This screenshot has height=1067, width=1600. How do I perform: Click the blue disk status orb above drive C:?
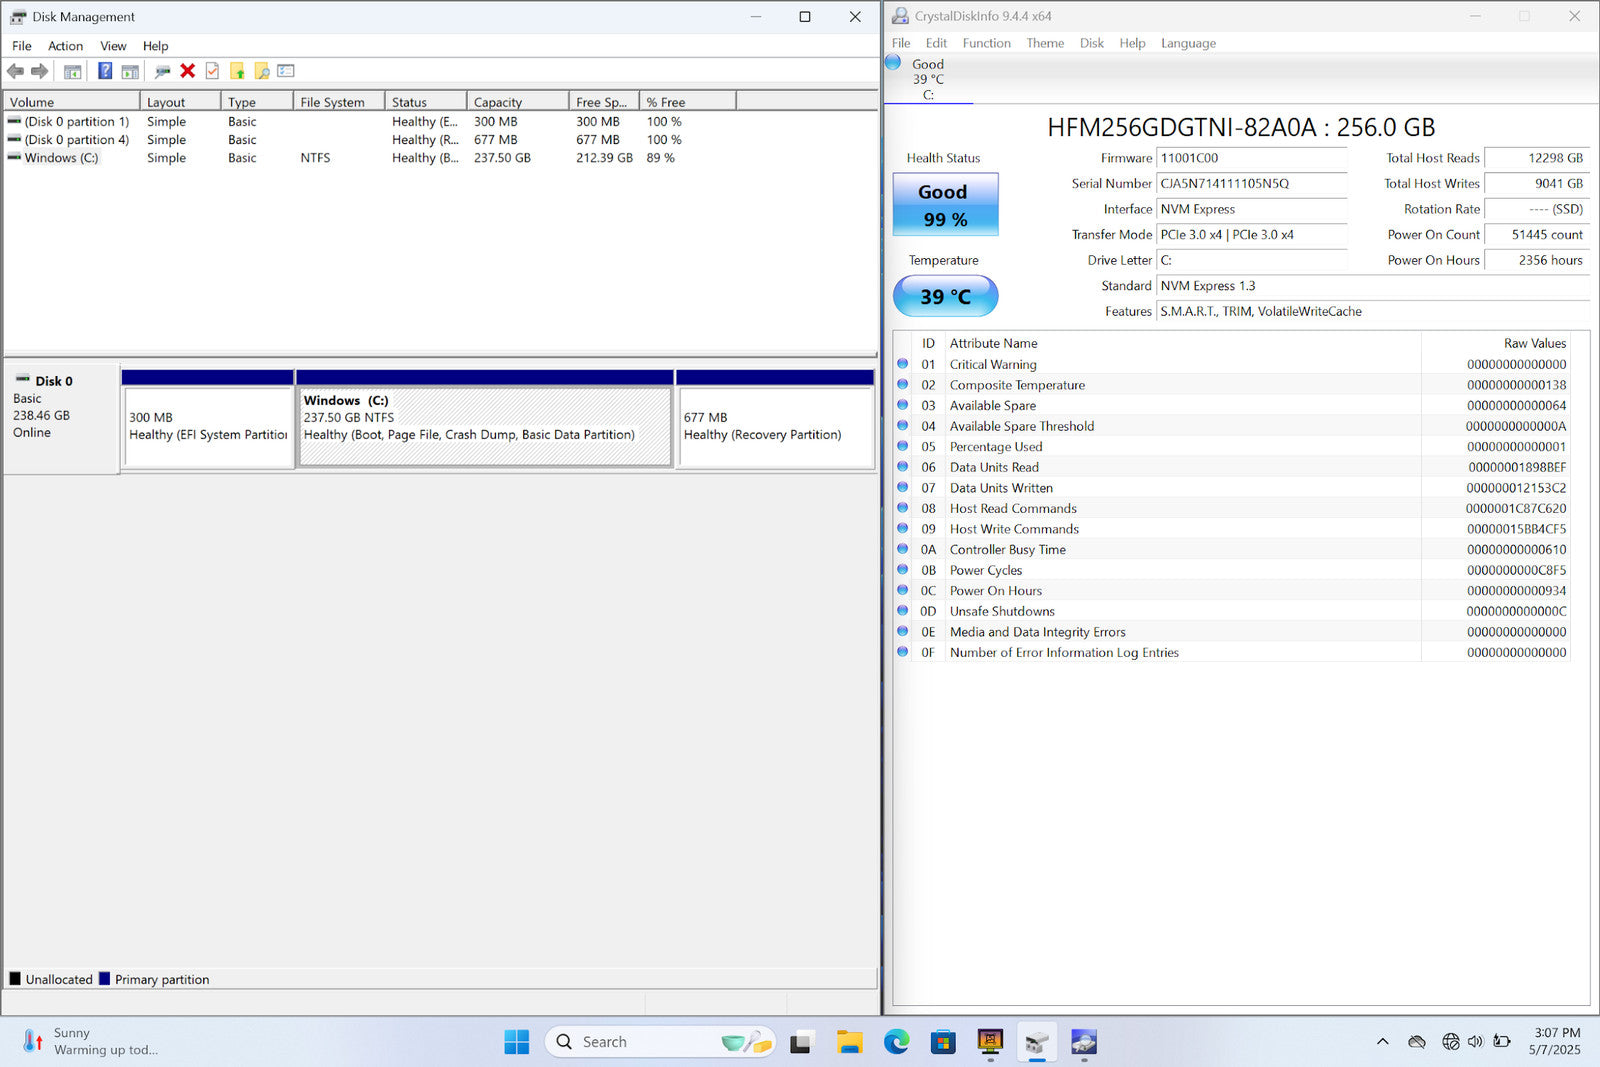[x=893, y=63]
